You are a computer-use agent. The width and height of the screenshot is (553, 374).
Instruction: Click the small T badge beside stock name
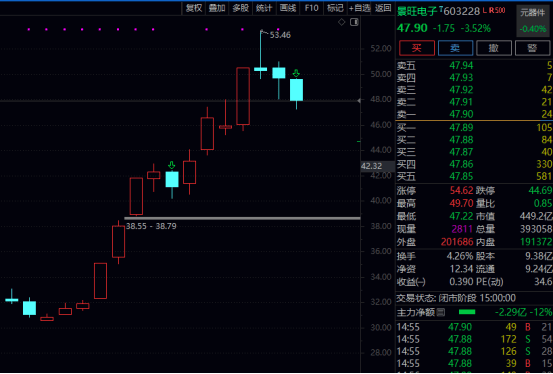(441, 8)
